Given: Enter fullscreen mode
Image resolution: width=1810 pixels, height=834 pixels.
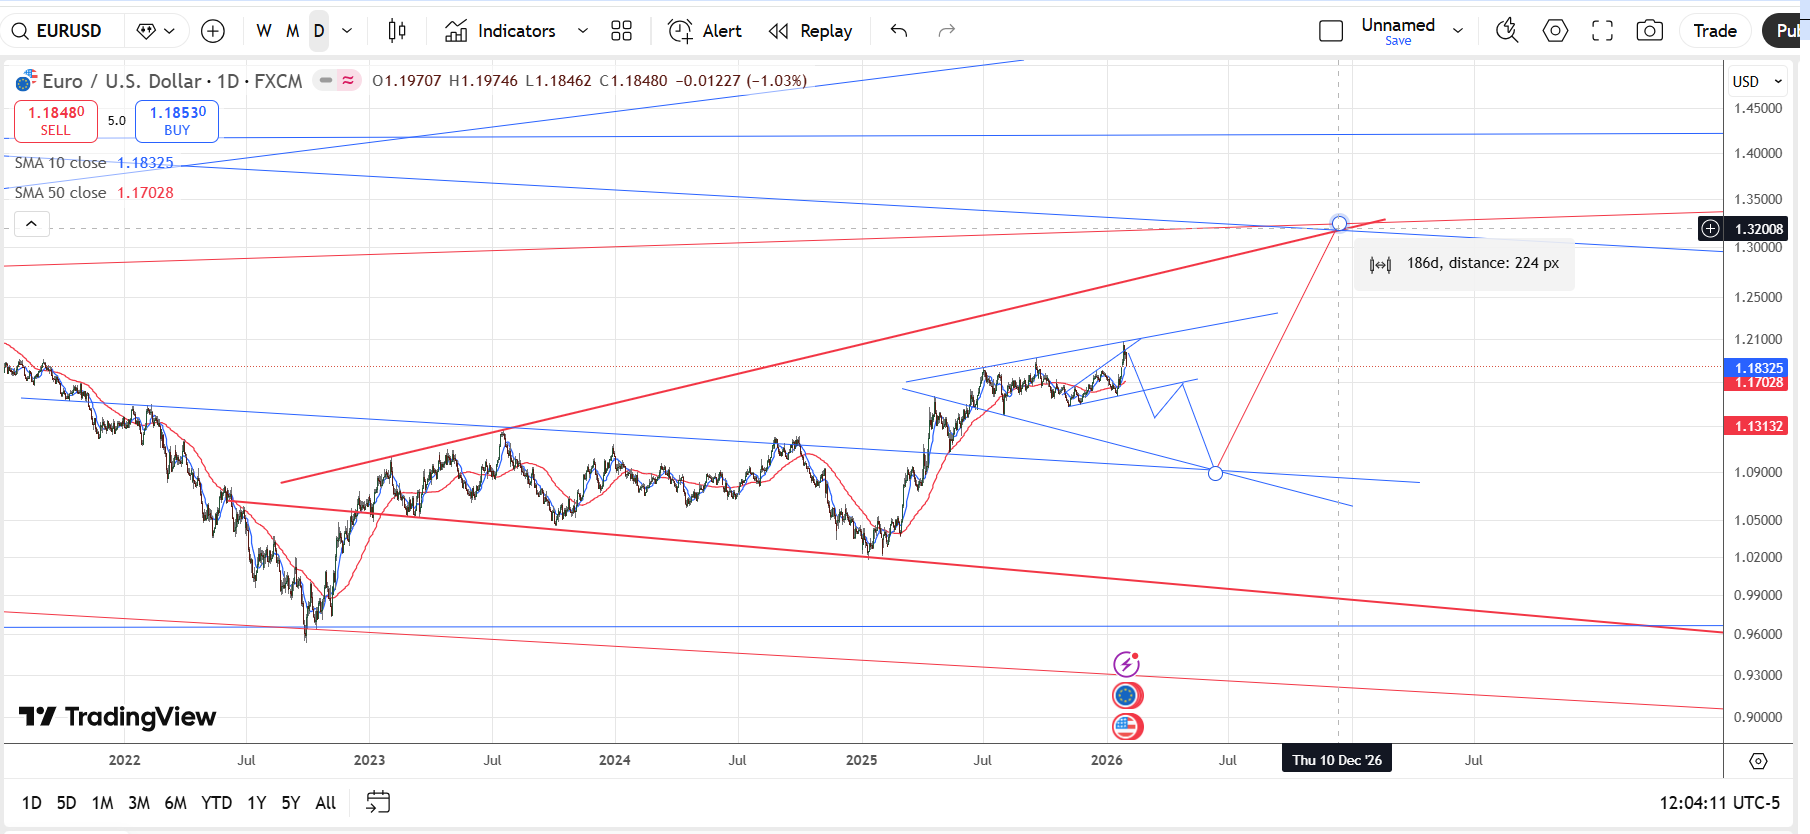Looking at the screenshot, I should [x=1602, y=31].
